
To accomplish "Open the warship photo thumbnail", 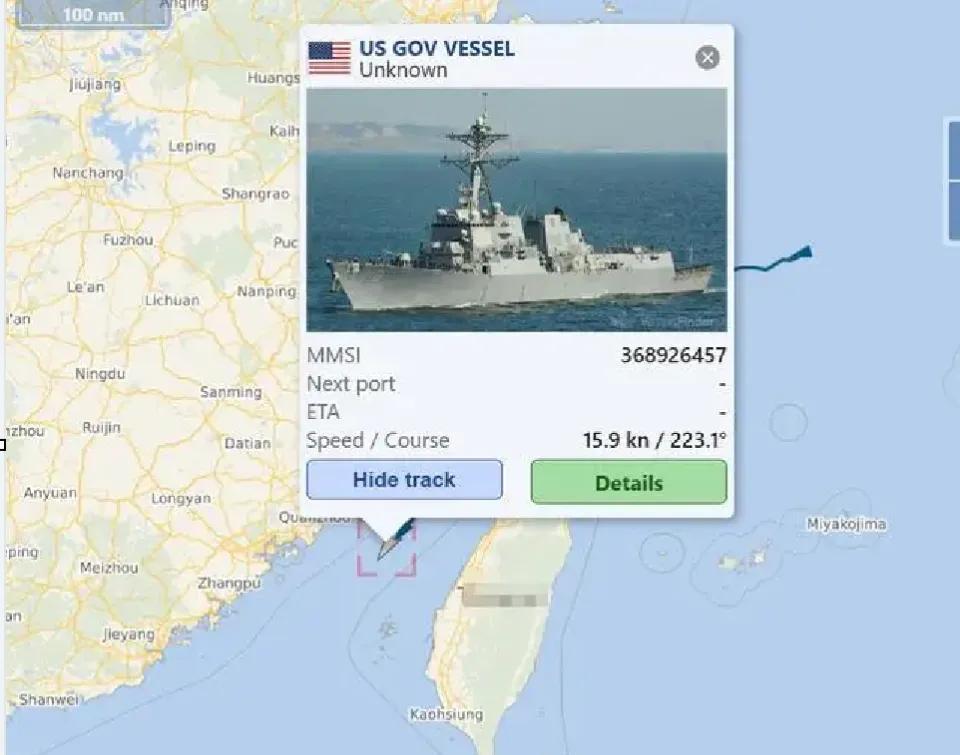I will coord(517,210).
